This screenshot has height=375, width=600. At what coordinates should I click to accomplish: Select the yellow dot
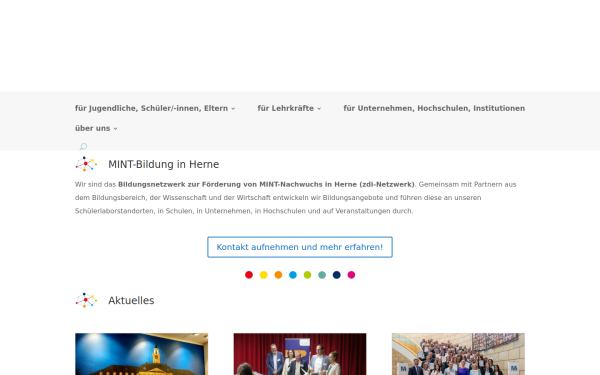(264, 275)
